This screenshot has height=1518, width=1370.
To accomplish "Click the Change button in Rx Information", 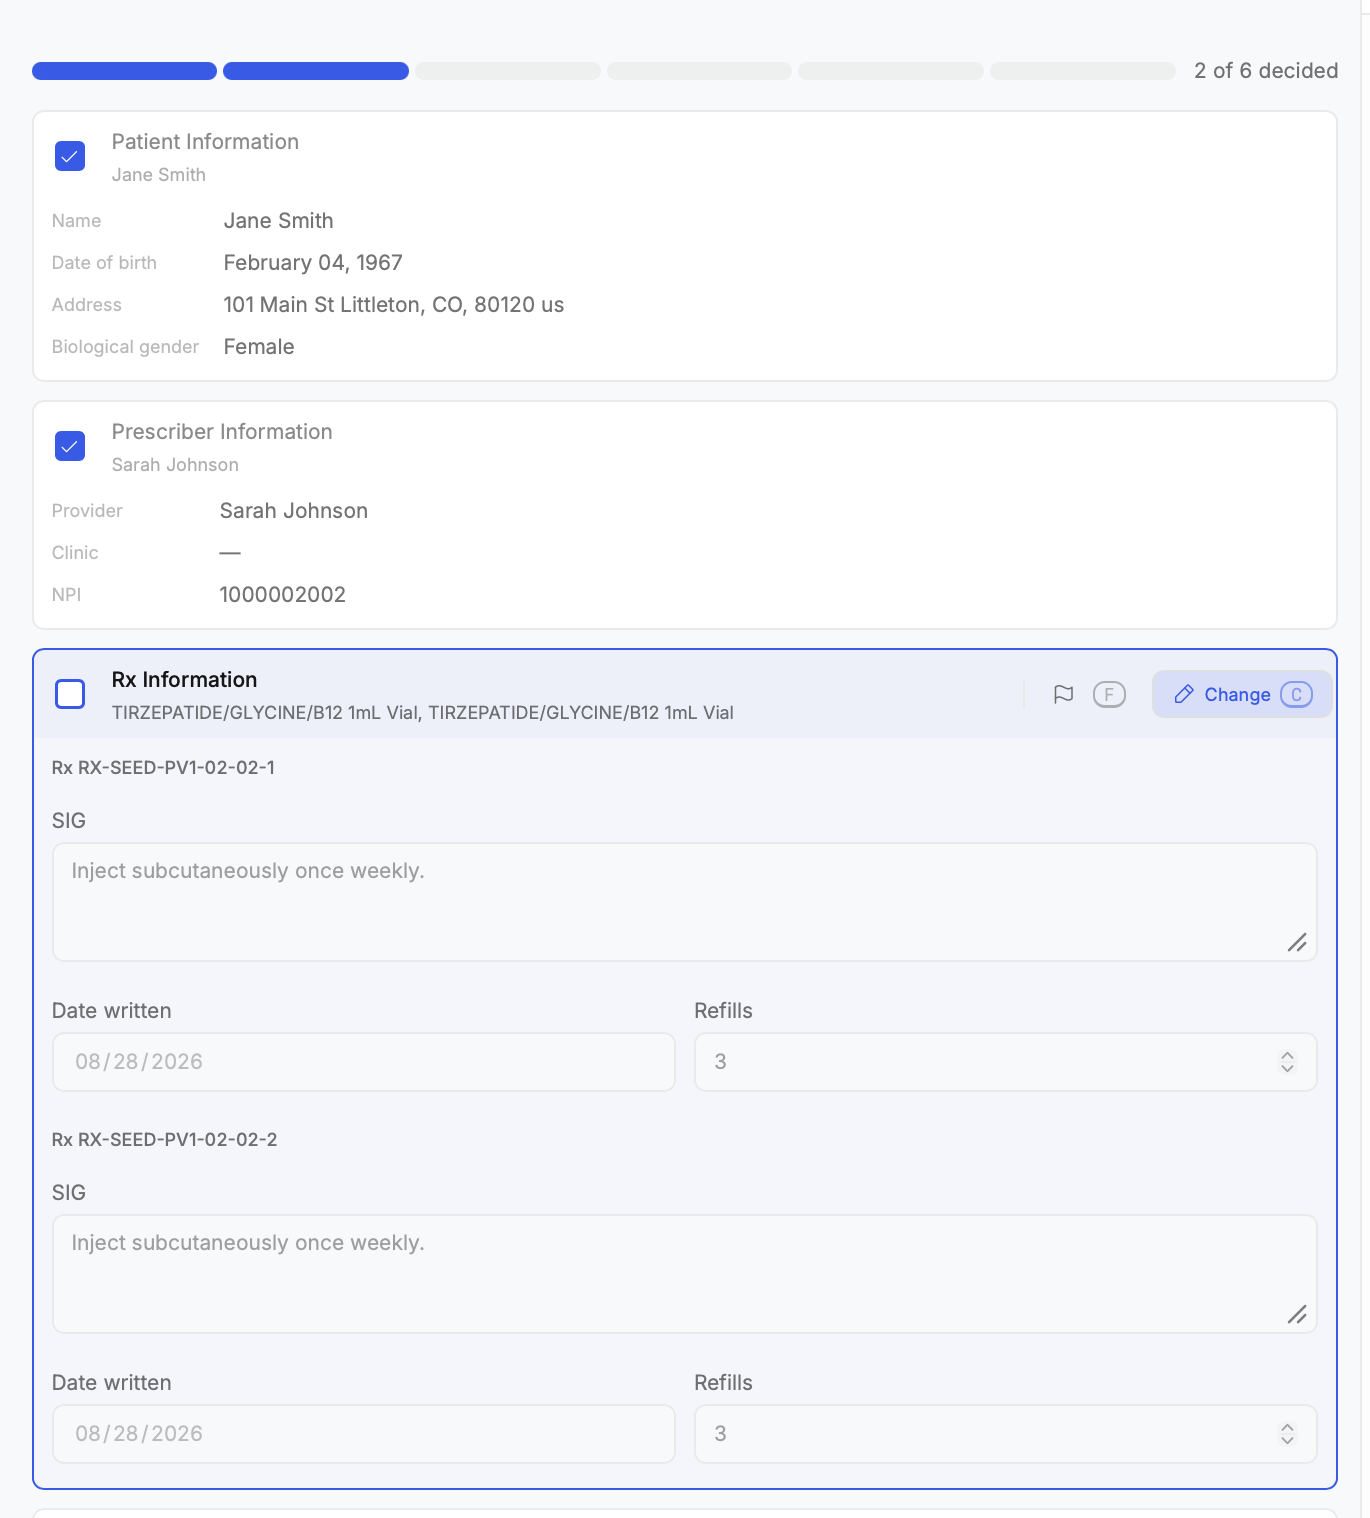I will point(1242,694).
